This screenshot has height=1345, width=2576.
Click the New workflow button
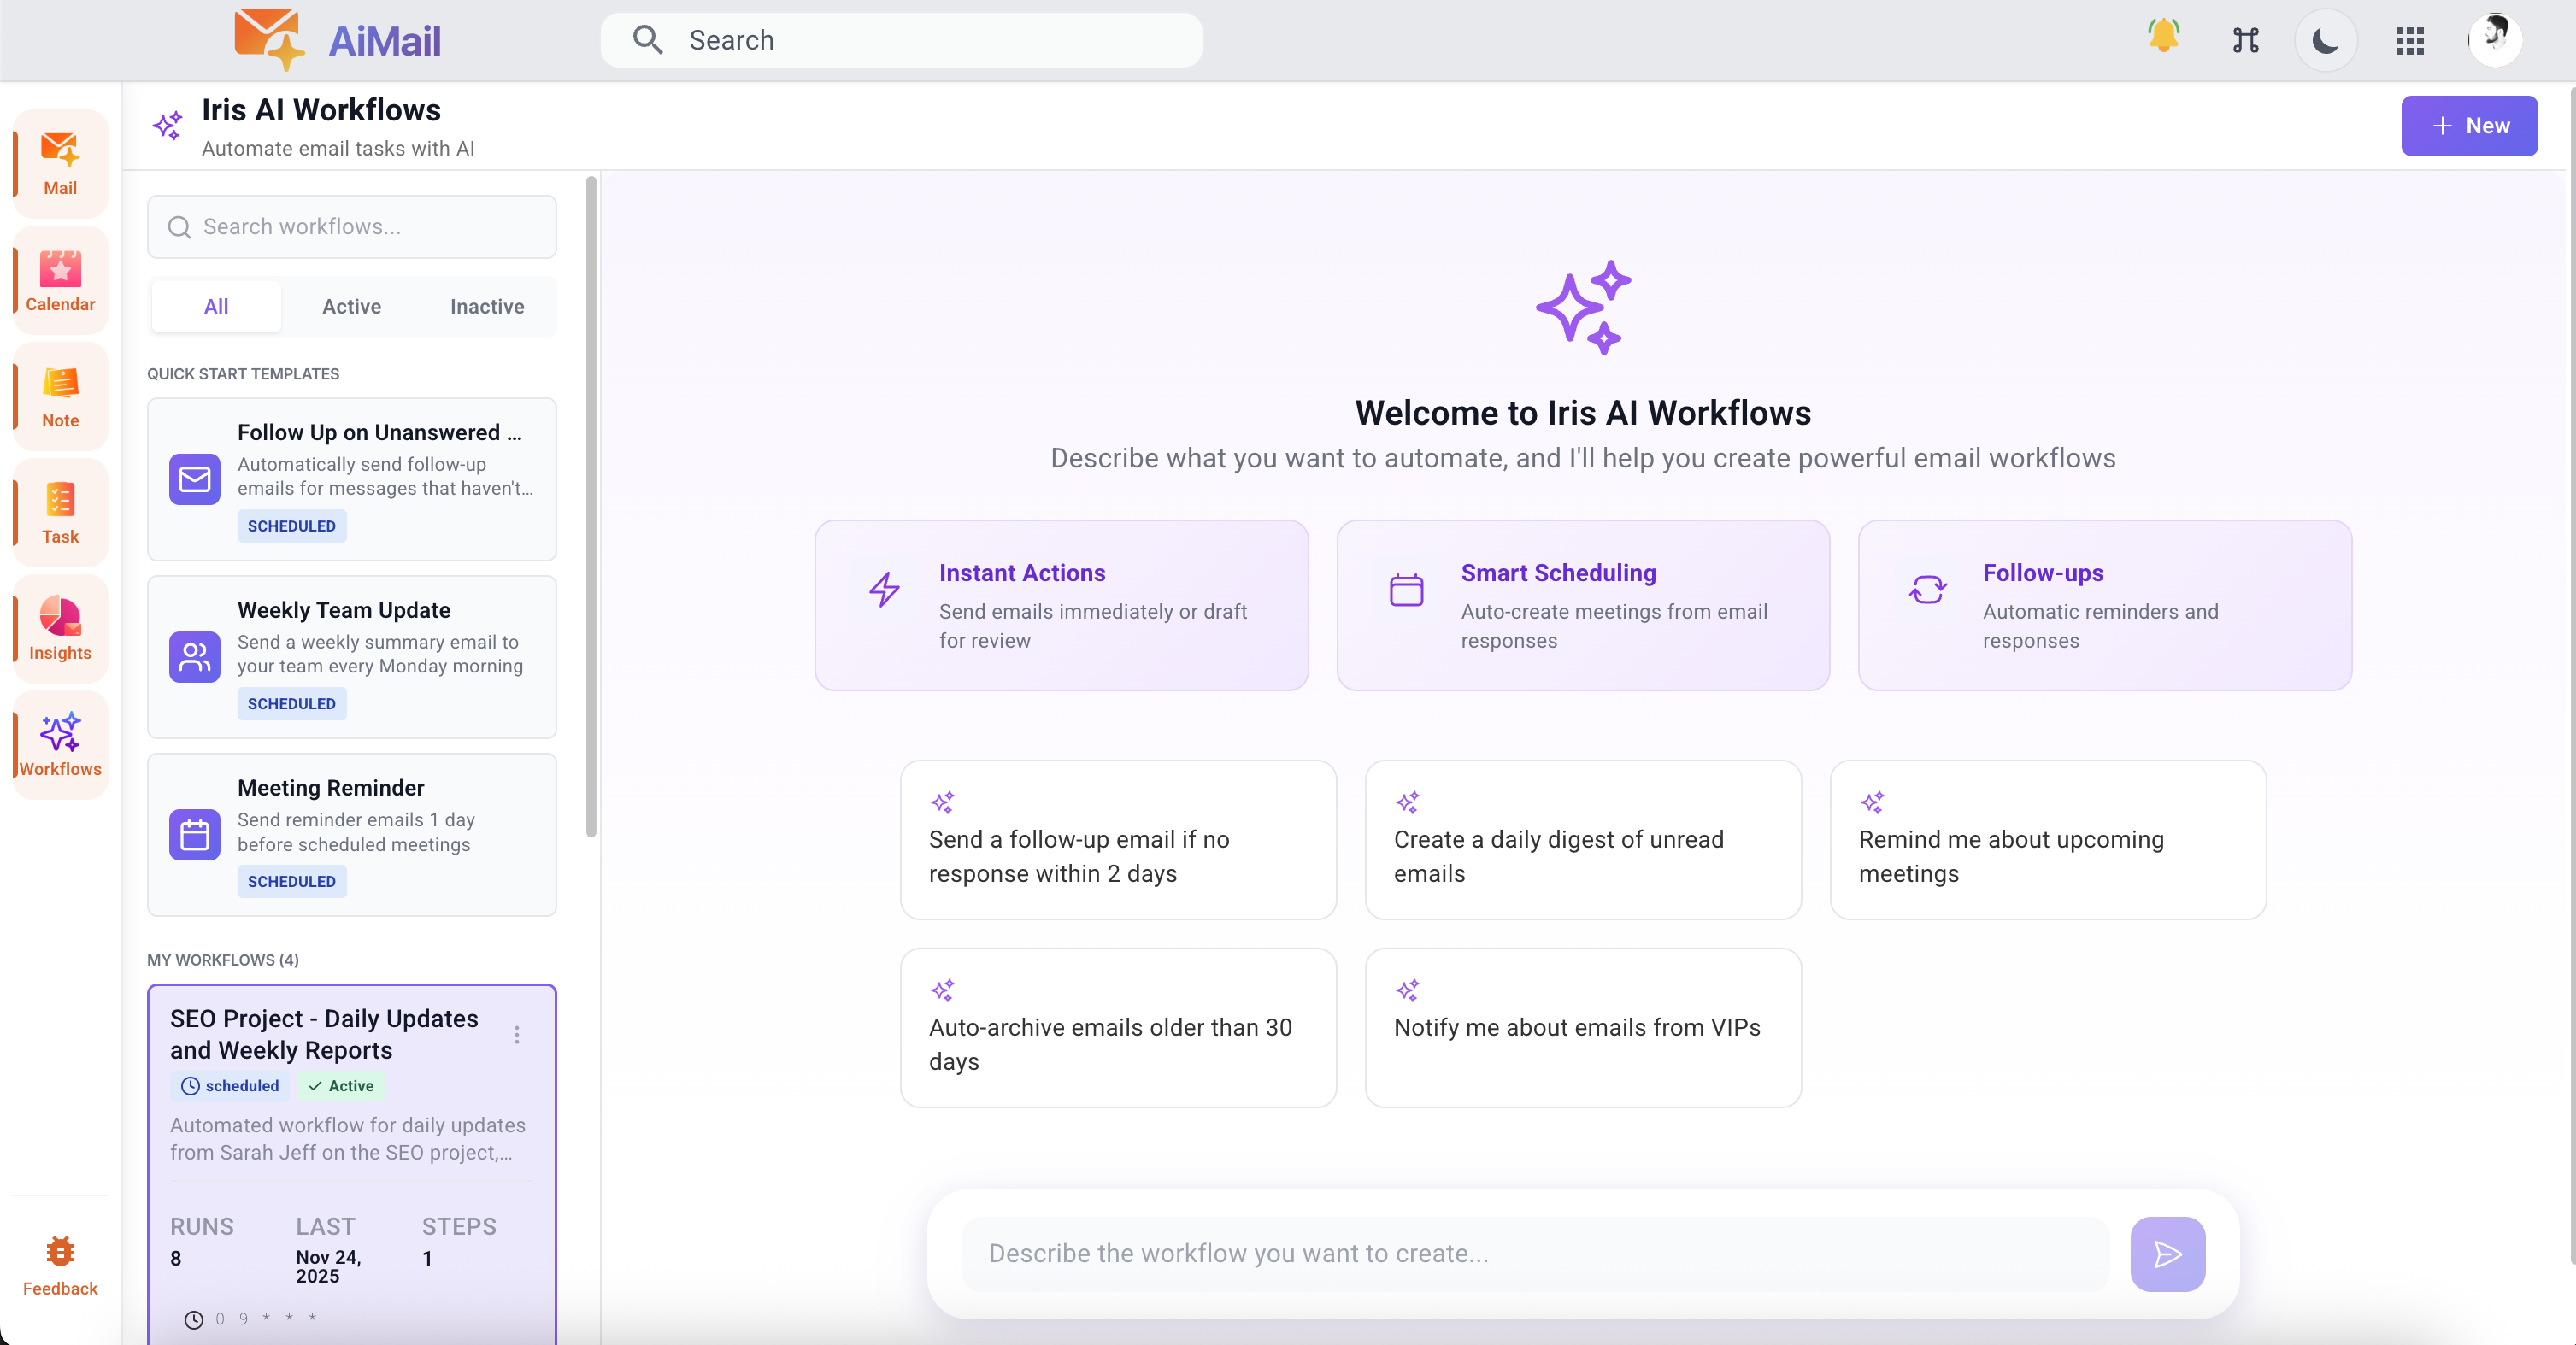tap(2469, 125)
